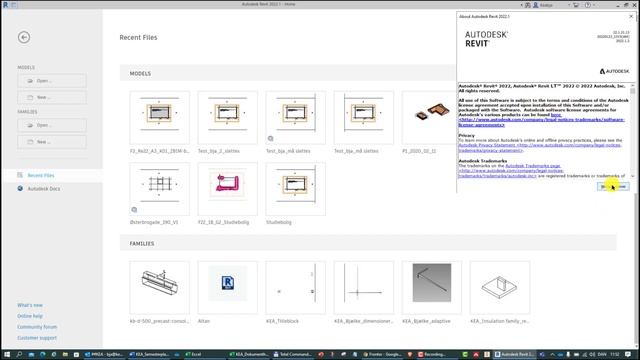Open a model with Models Open button
The width and height of the screenshot is (640, 360).
click(52, 81)
